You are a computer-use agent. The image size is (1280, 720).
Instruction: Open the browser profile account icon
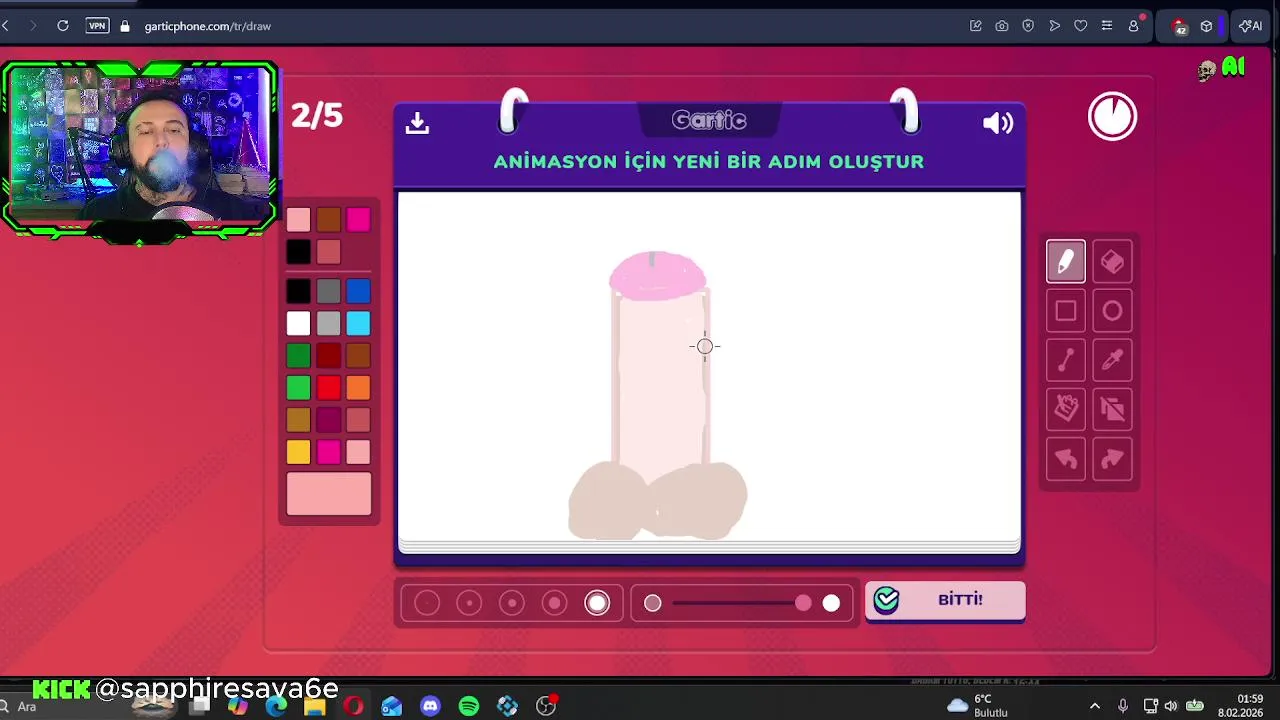[1134, 26]
